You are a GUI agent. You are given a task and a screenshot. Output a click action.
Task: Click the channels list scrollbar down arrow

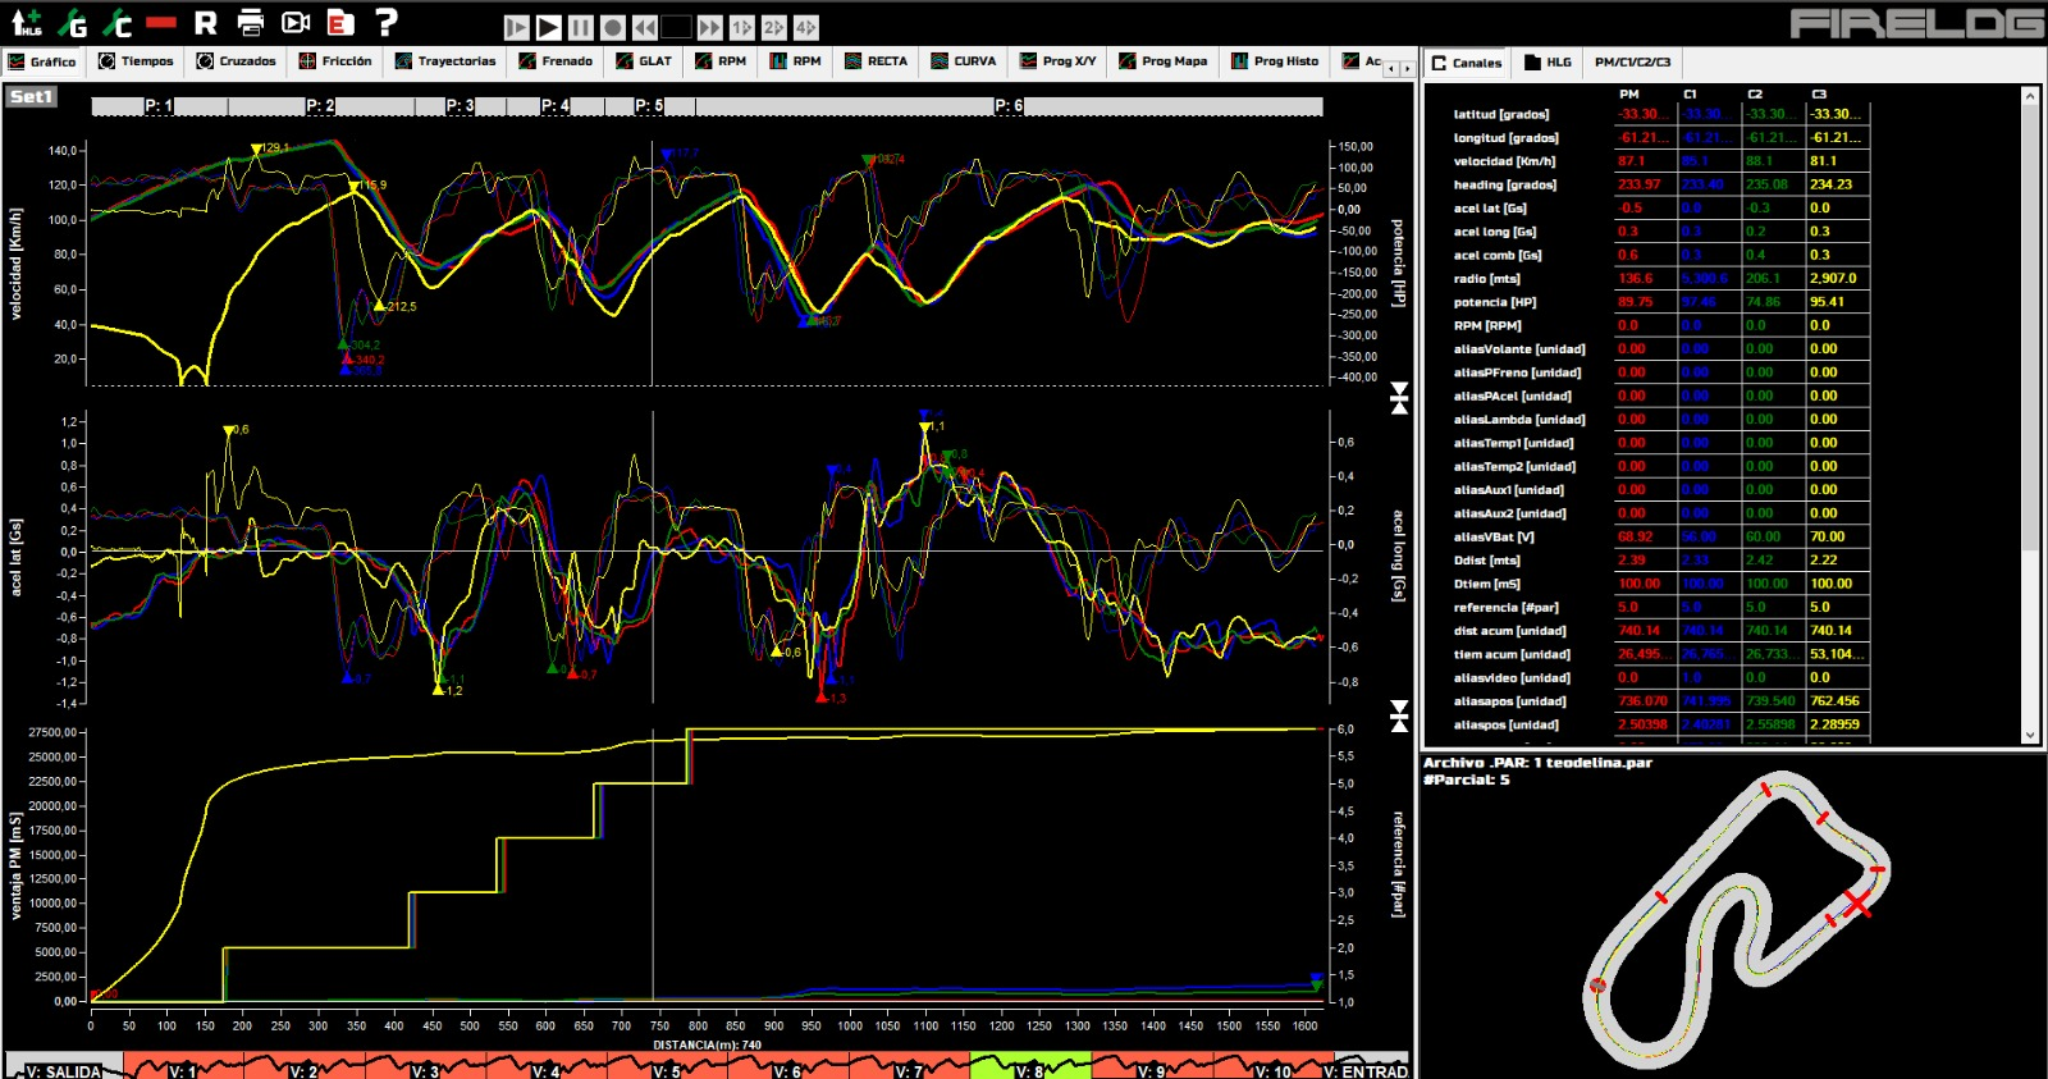pos(2030,735)
